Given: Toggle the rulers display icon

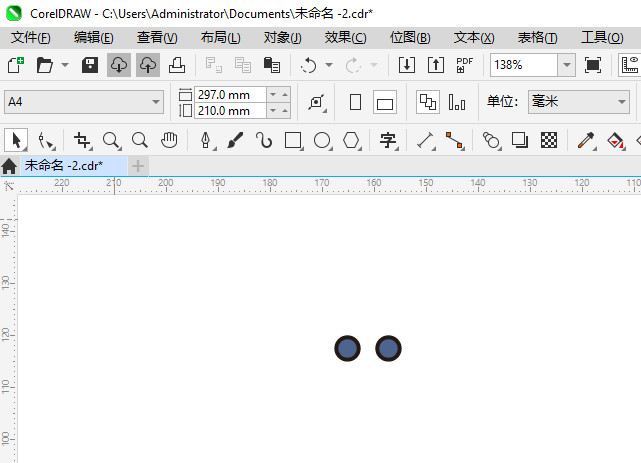Looking at the screenshot, I should pyautogui.click(x=630, y=65).
